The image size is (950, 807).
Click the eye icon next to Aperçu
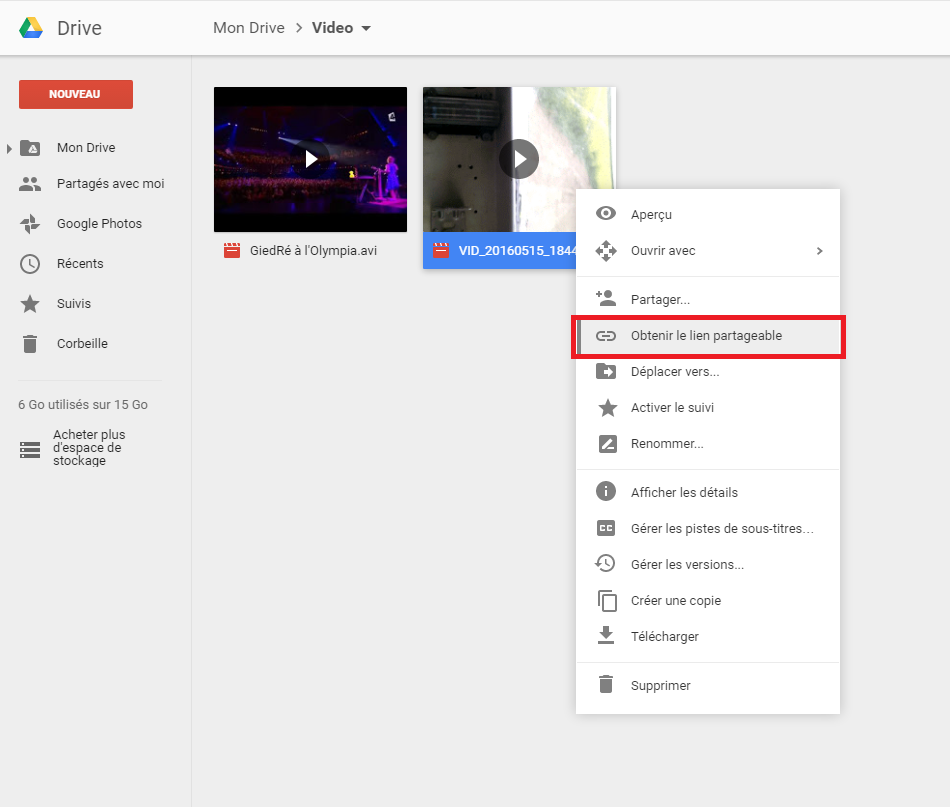point(606,214)
